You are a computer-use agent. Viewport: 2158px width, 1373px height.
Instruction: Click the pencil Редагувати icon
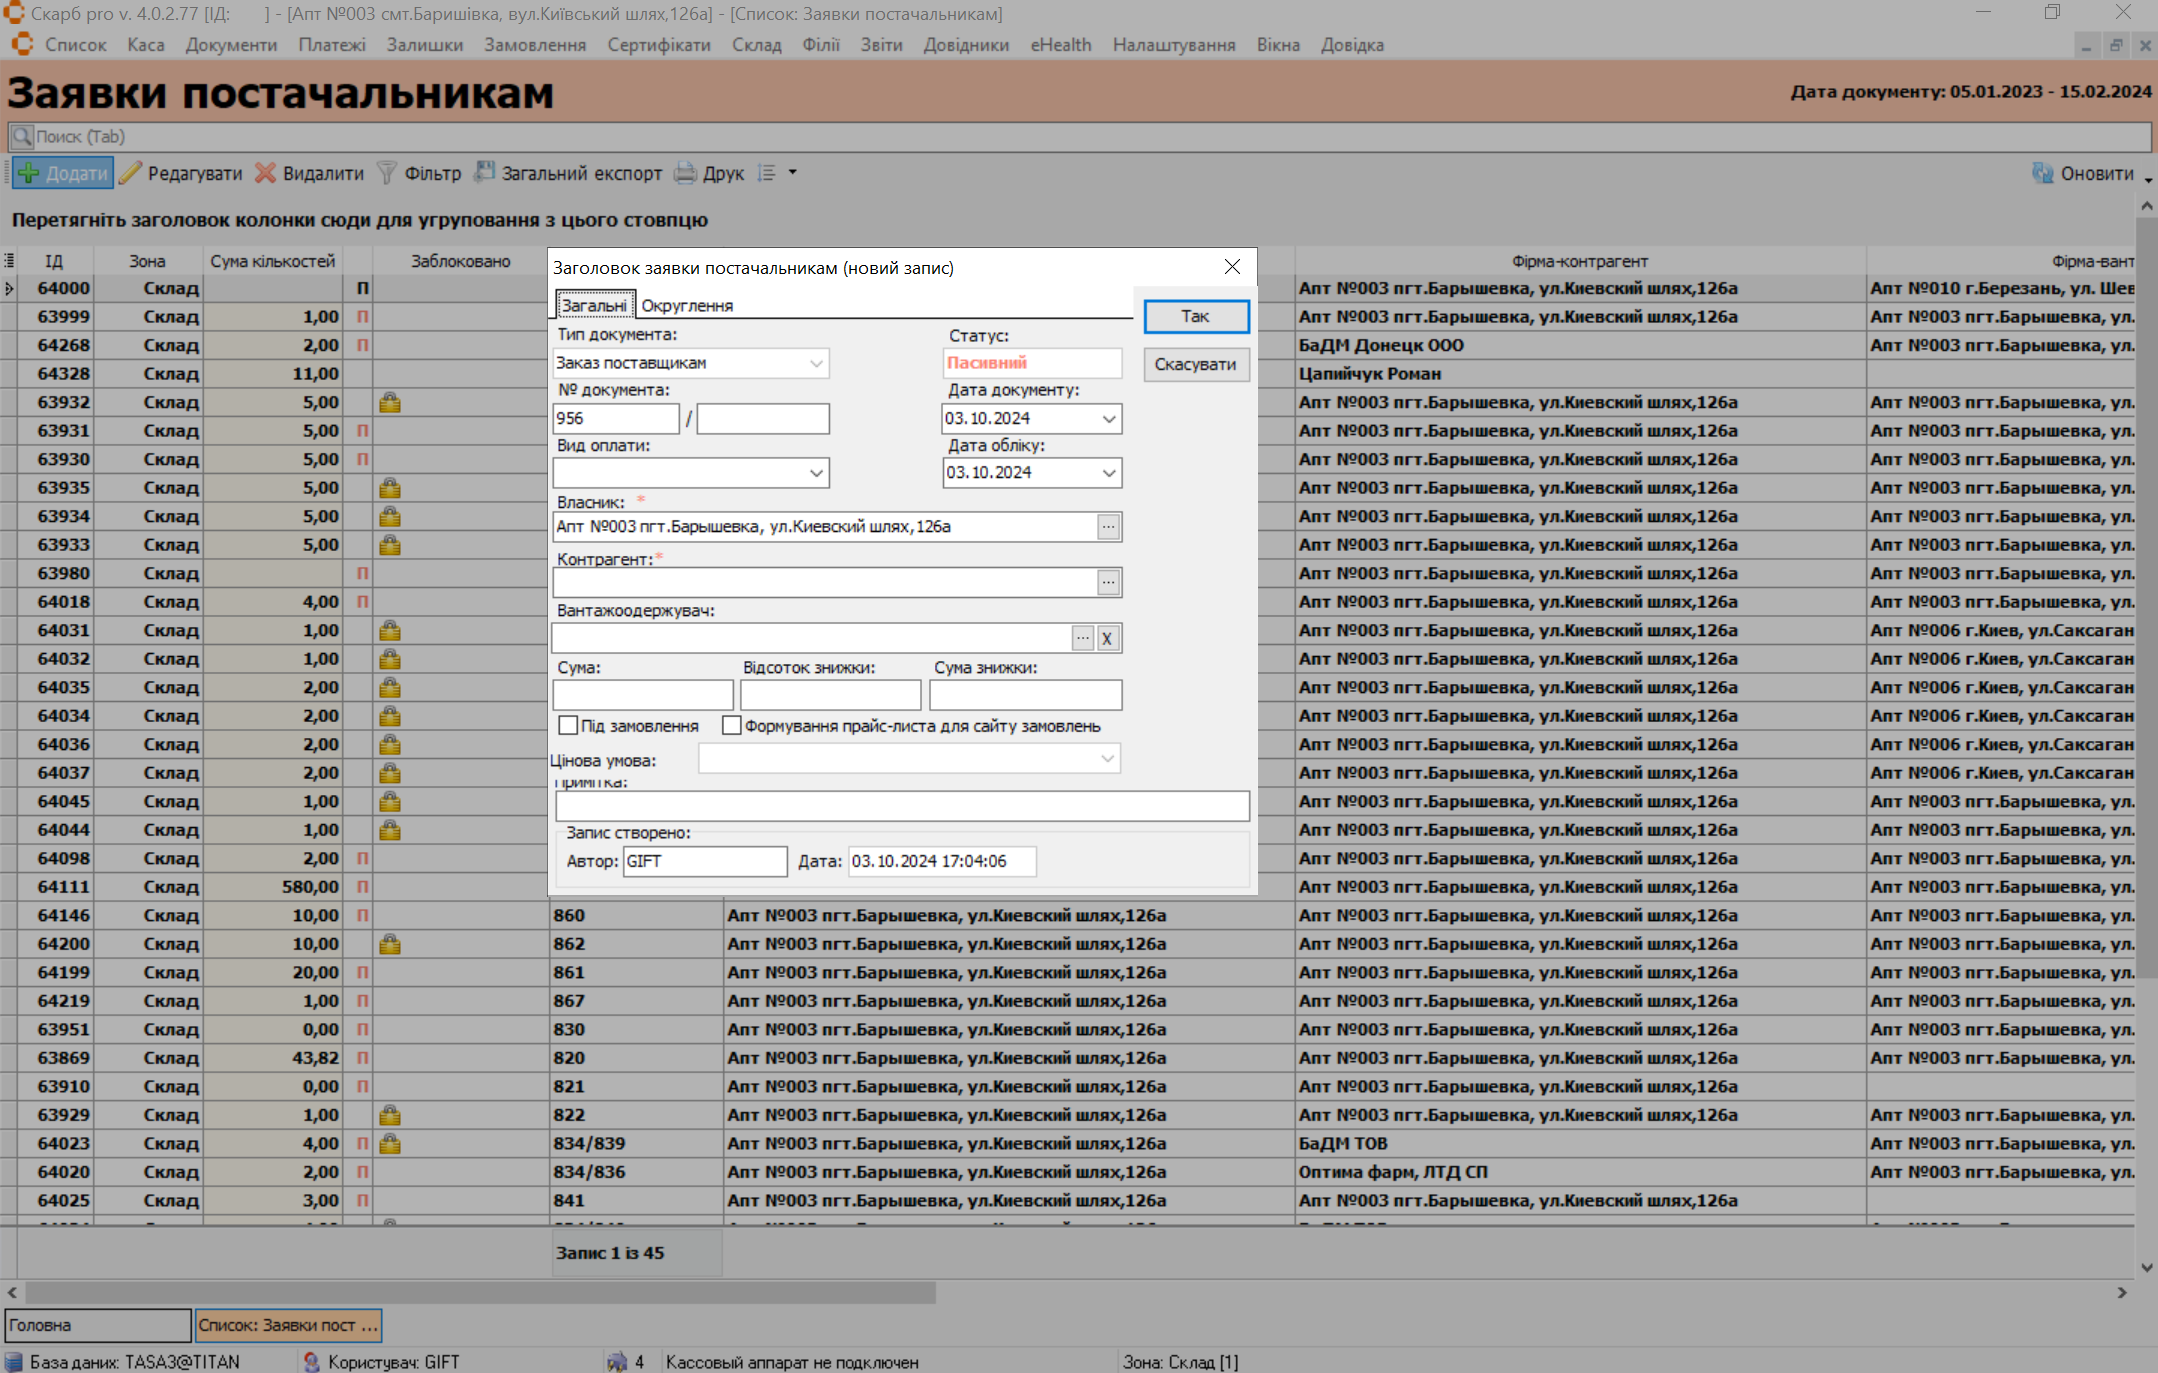[x=131, y=173]
